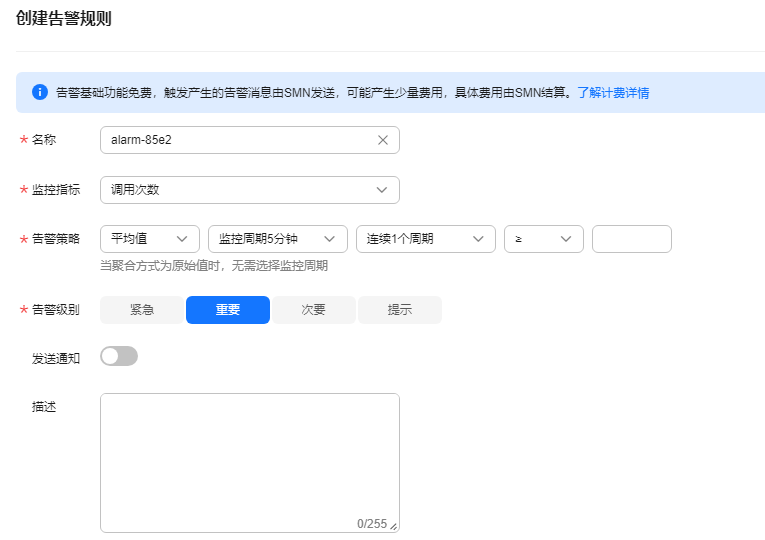Click the 创建告警规则 page title
The image size is (765, 540).
coord(64,19)
